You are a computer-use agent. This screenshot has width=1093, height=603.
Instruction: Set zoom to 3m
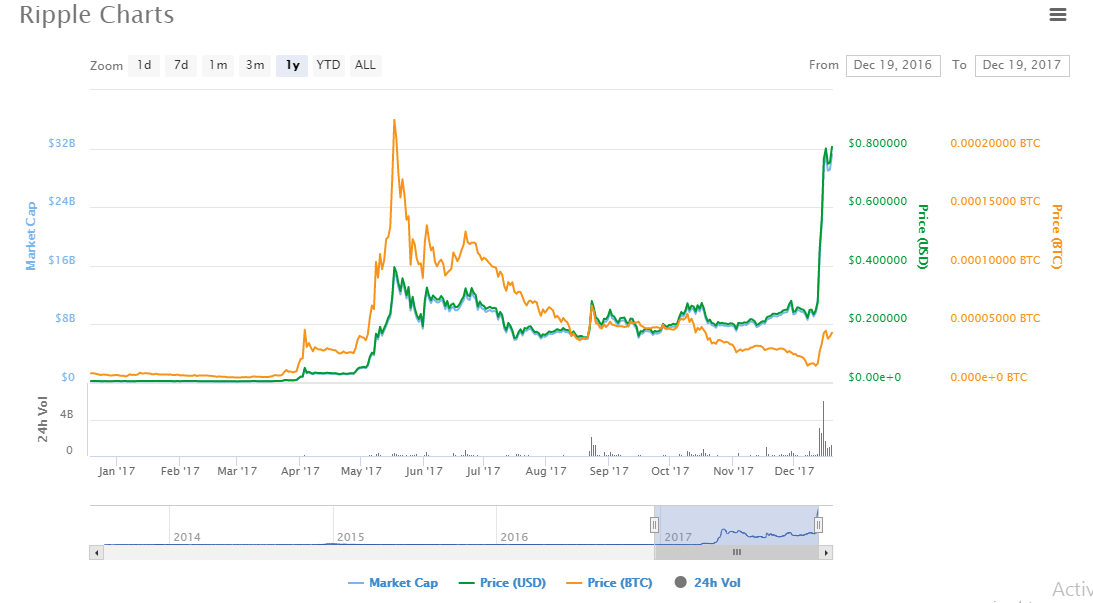255,65
